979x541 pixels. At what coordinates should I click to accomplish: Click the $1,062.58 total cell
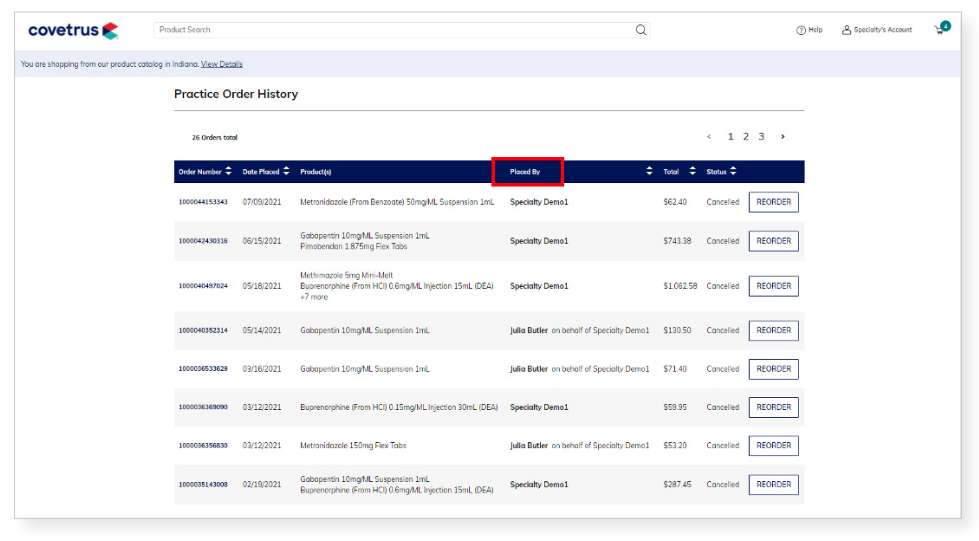point(680,286)
